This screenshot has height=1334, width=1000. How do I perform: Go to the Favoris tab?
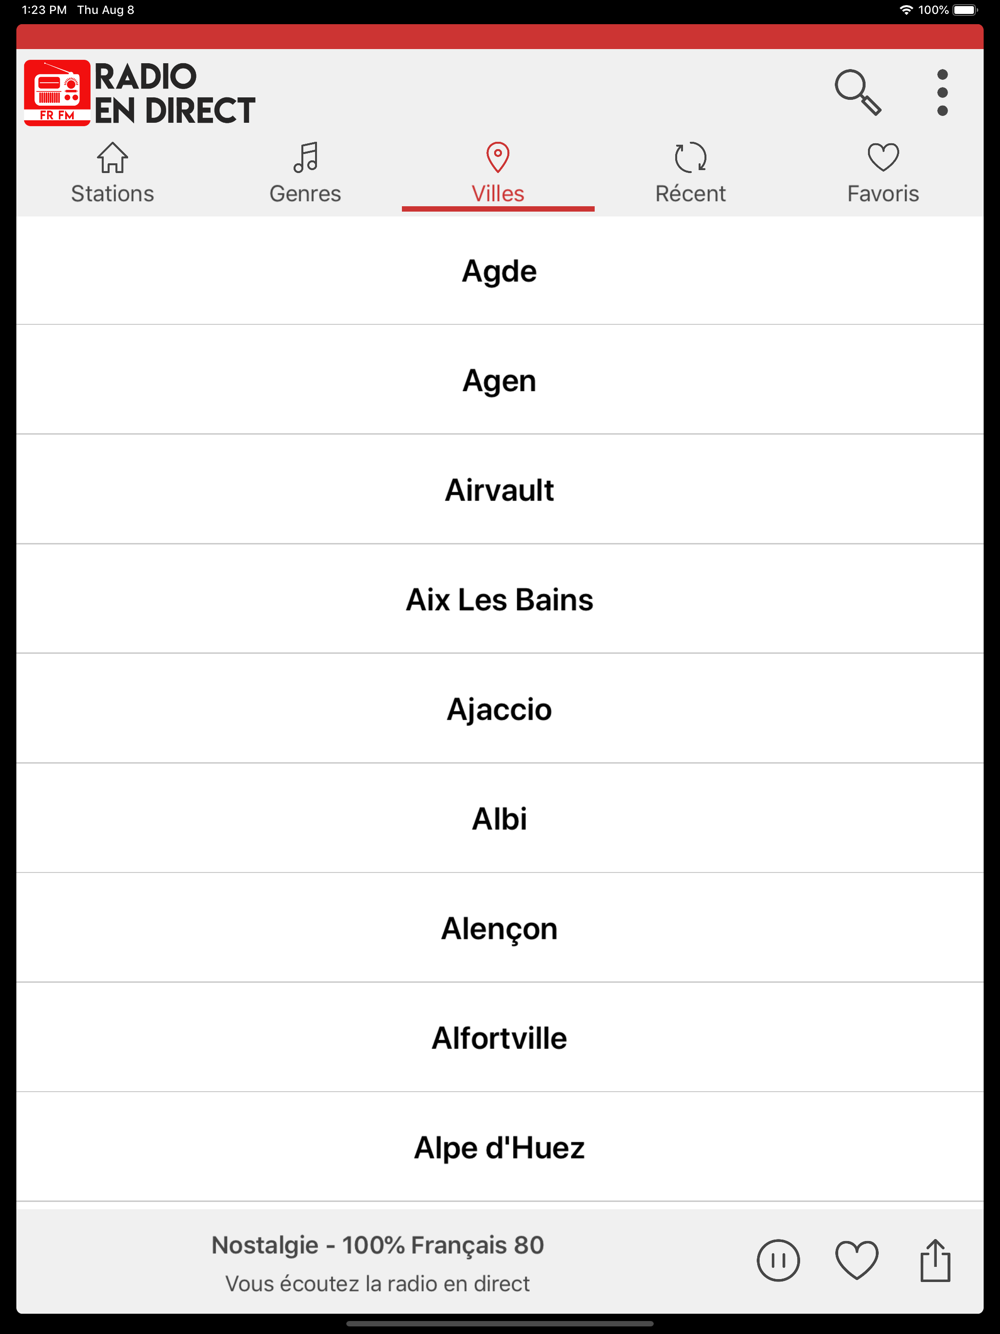[883, 174]
